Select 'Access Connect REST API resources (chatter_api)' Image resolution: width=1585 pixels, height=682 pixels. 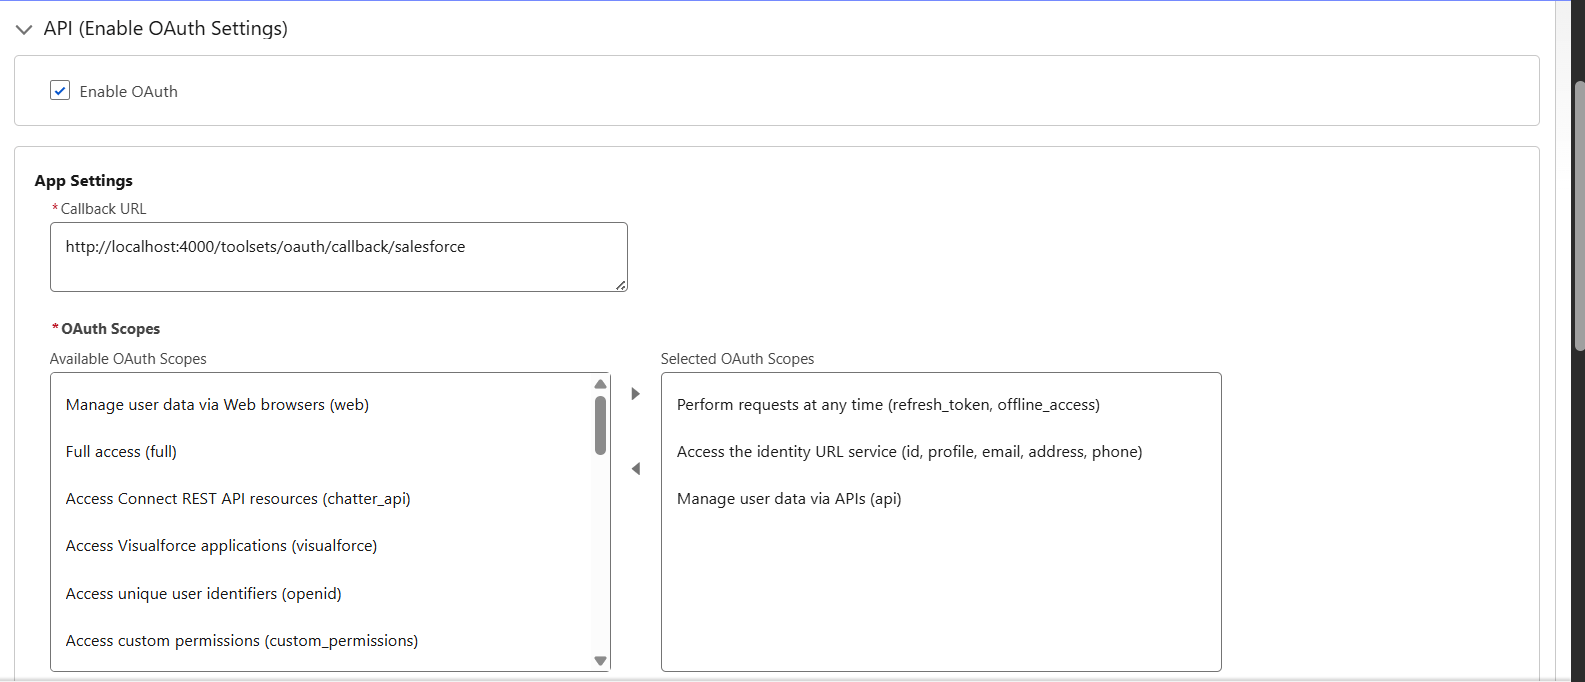pyautogui.click(x=238, y=499)
